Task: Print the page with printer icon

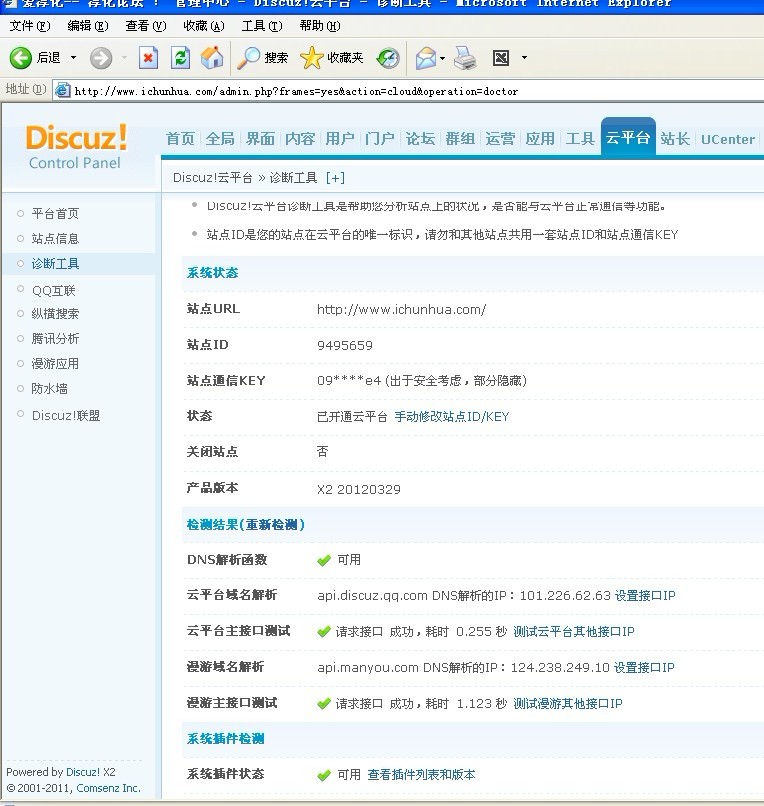Action: pyautogui.click(x=466, y=58)
